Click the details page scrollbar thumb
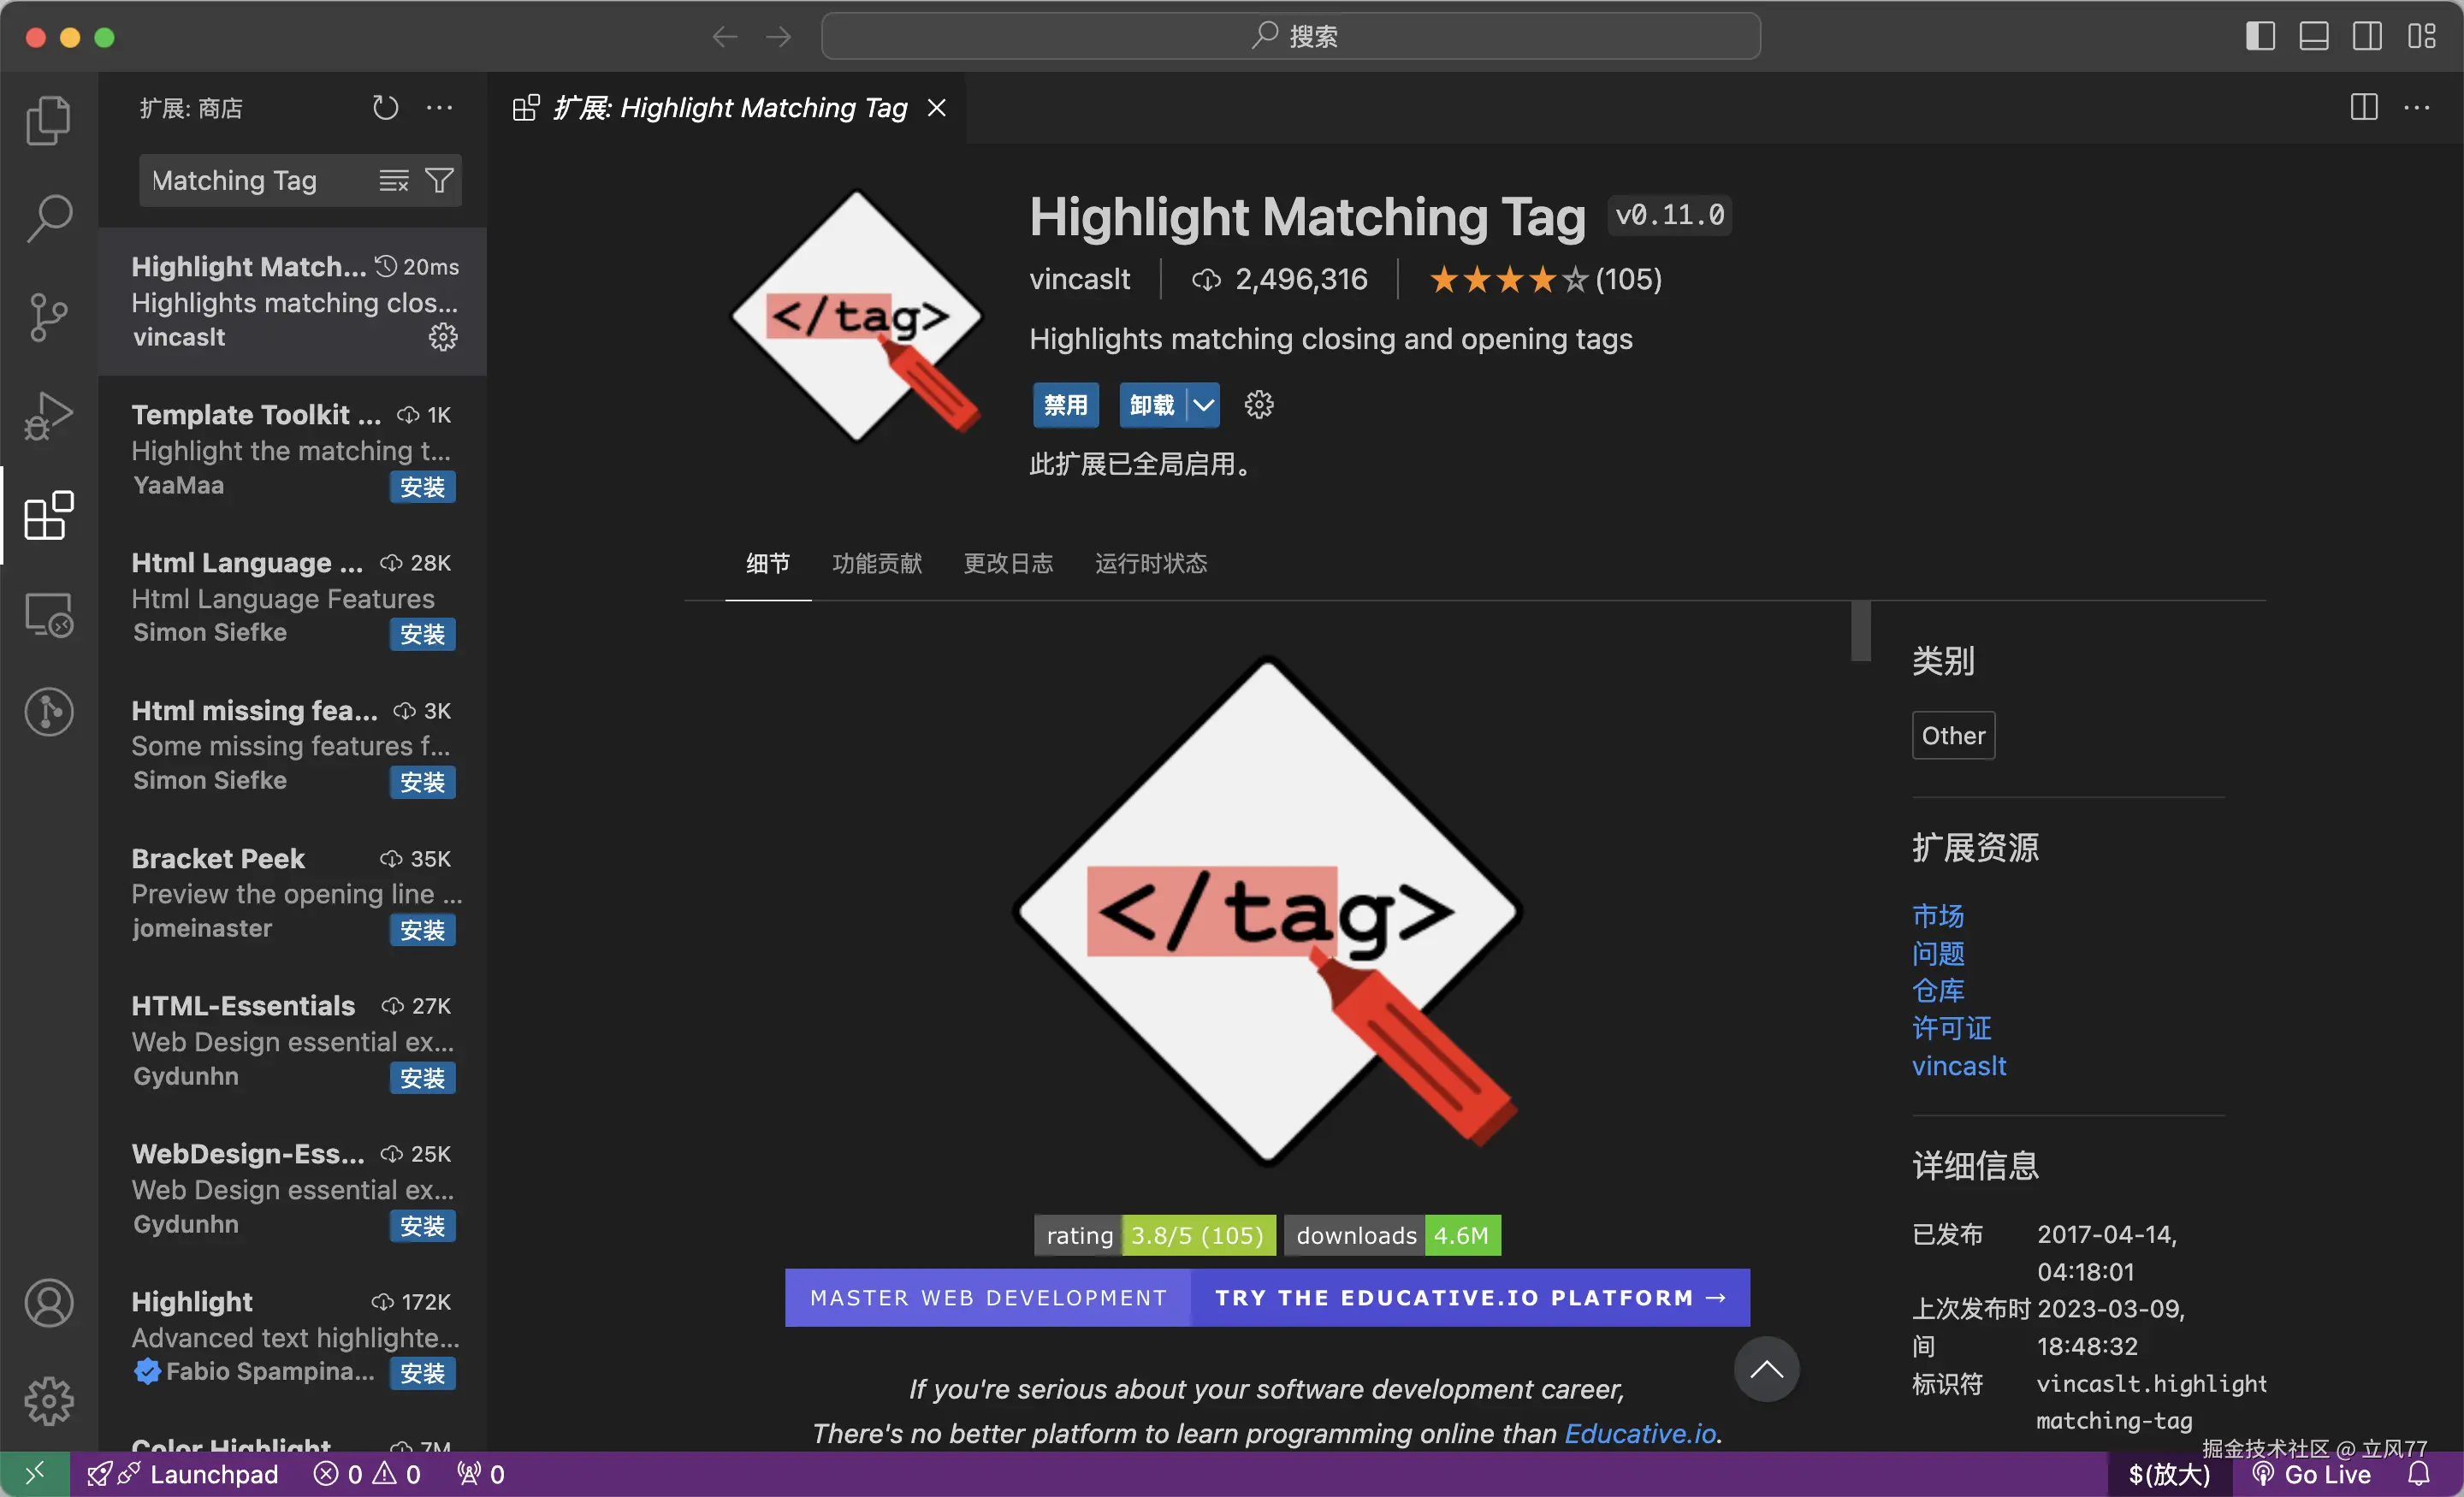Image resolution: width=2464 pixels, height=1497 pixels. coord(1860,630)
